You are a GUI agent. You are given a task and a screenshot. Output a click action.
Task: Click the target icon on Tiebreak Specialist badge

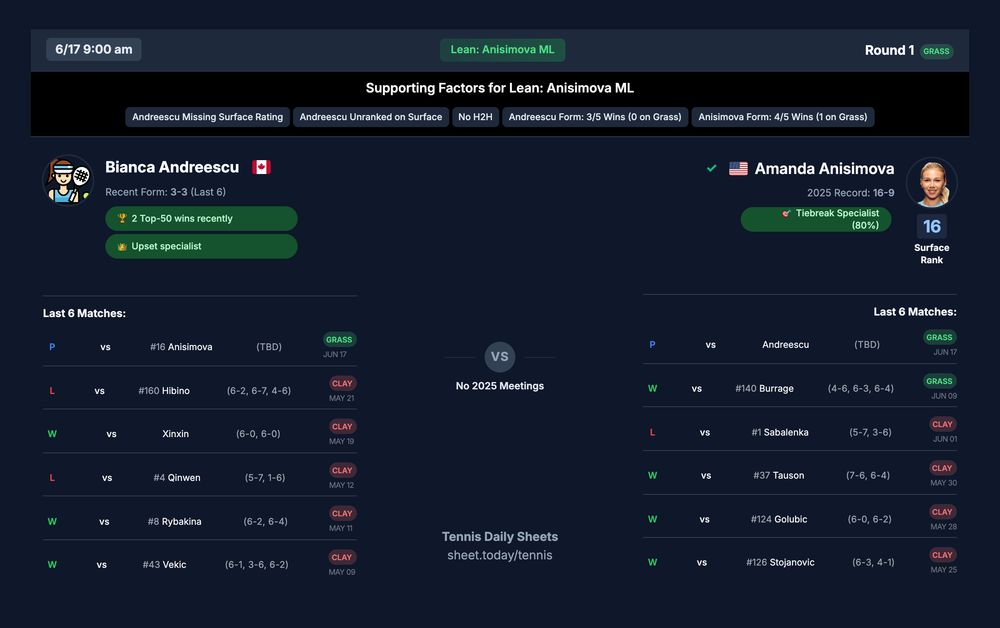click(x=786, y=213)
